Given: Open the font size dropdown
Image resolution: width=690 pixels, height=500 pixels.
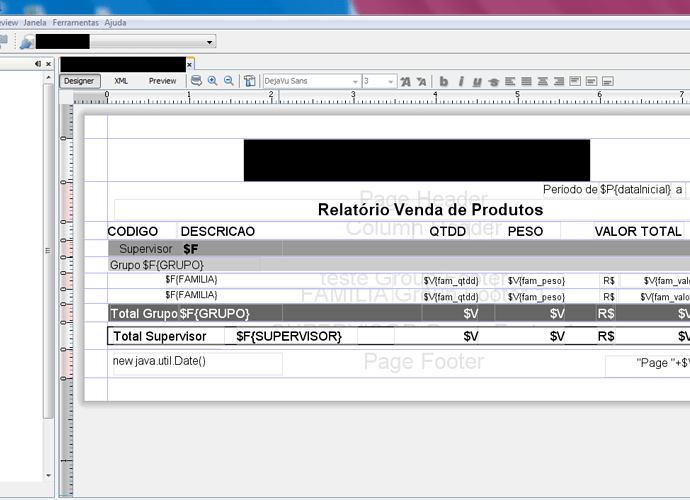Looking at the screenshot, I should 391,81.
